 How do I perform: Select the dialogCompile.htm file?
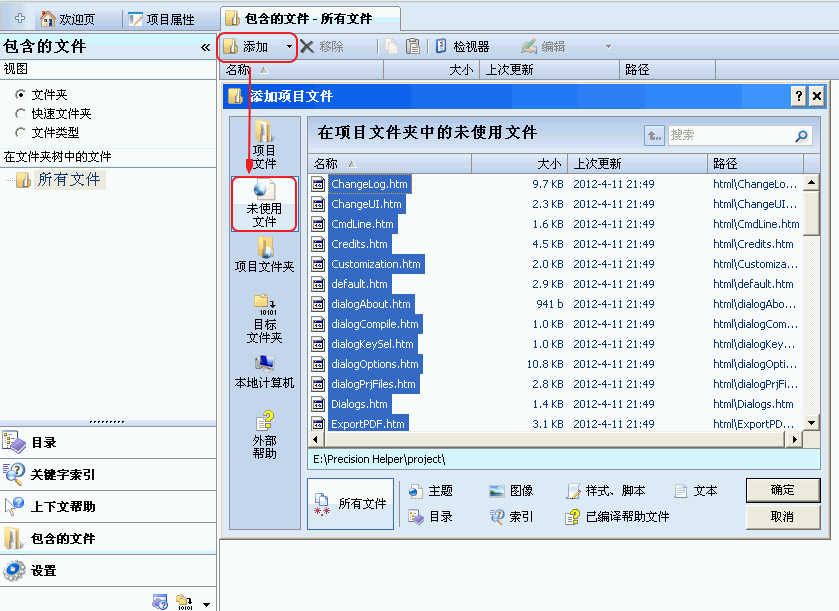tap(375, 324)
